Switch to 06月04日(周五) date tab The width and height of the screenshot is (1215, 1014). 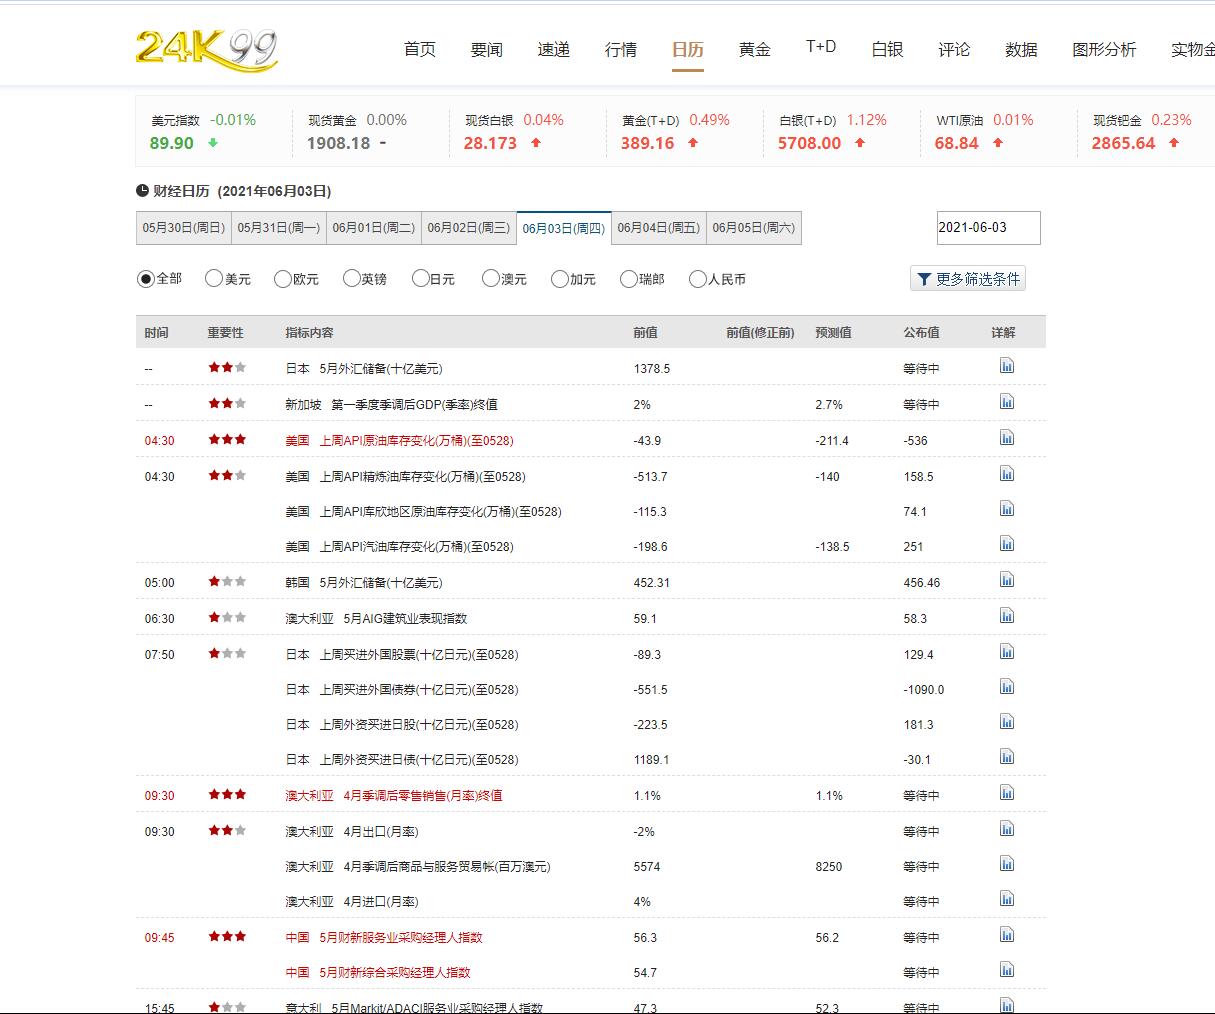coord(658,228)
